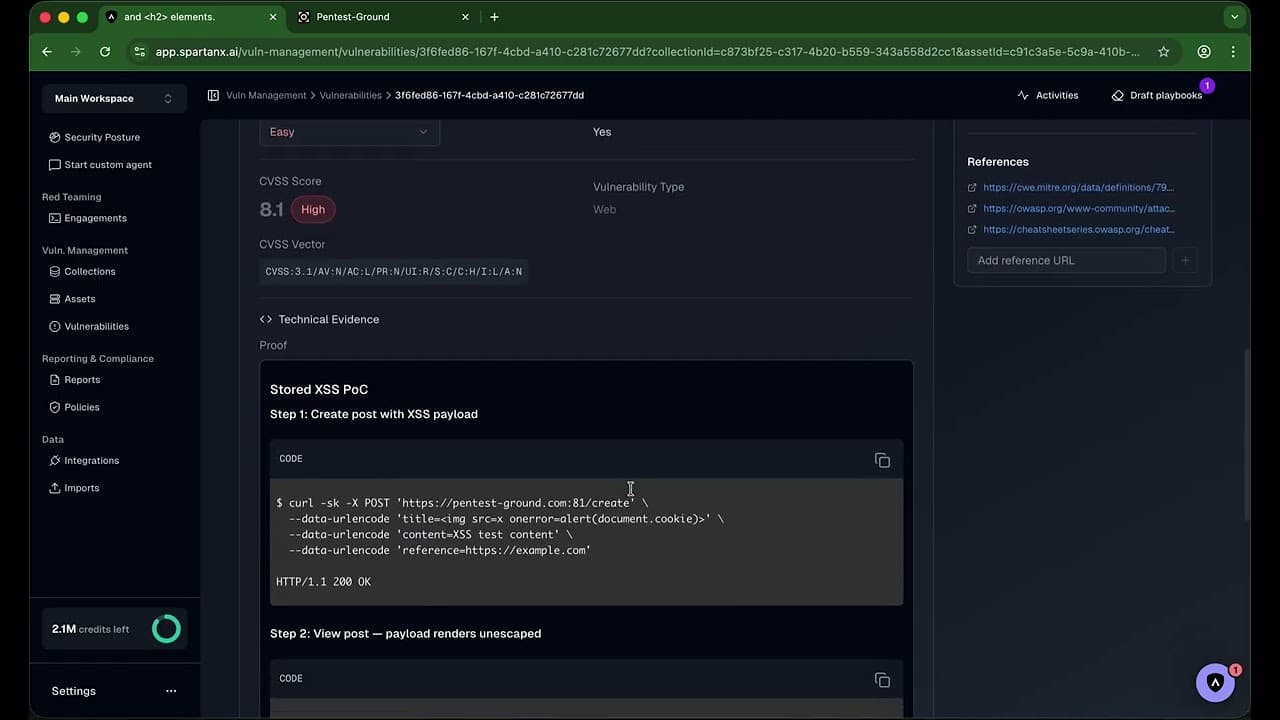Click the Vulnerabilities breadcrumb link
The height and width of the screenshot is (720, 1280).
pyautogui.click(x=350, y=95)
